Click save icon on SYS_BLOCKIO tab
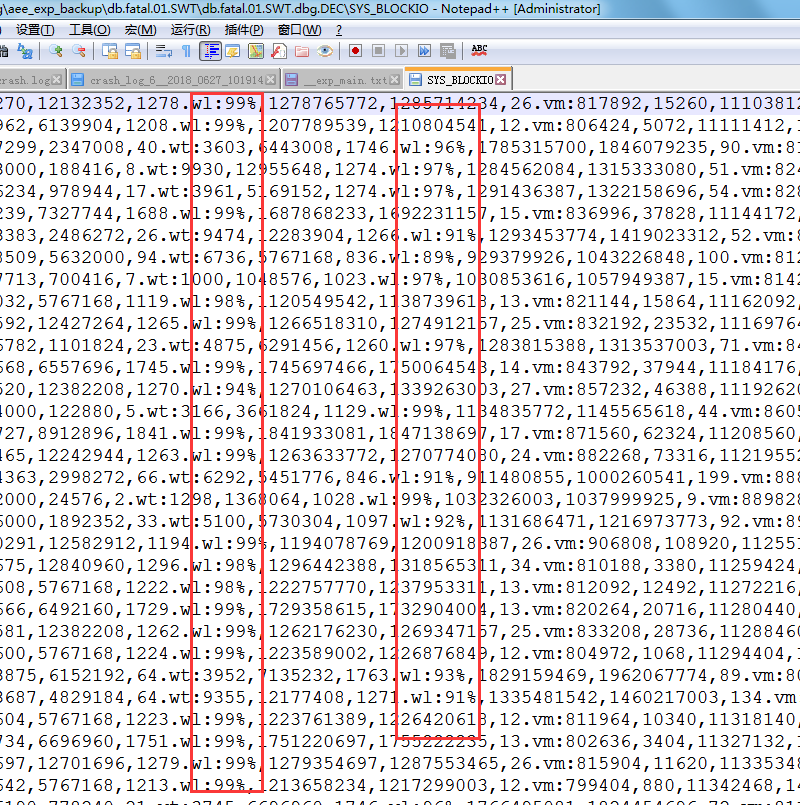The image size is (800, 805). [415, 80]
